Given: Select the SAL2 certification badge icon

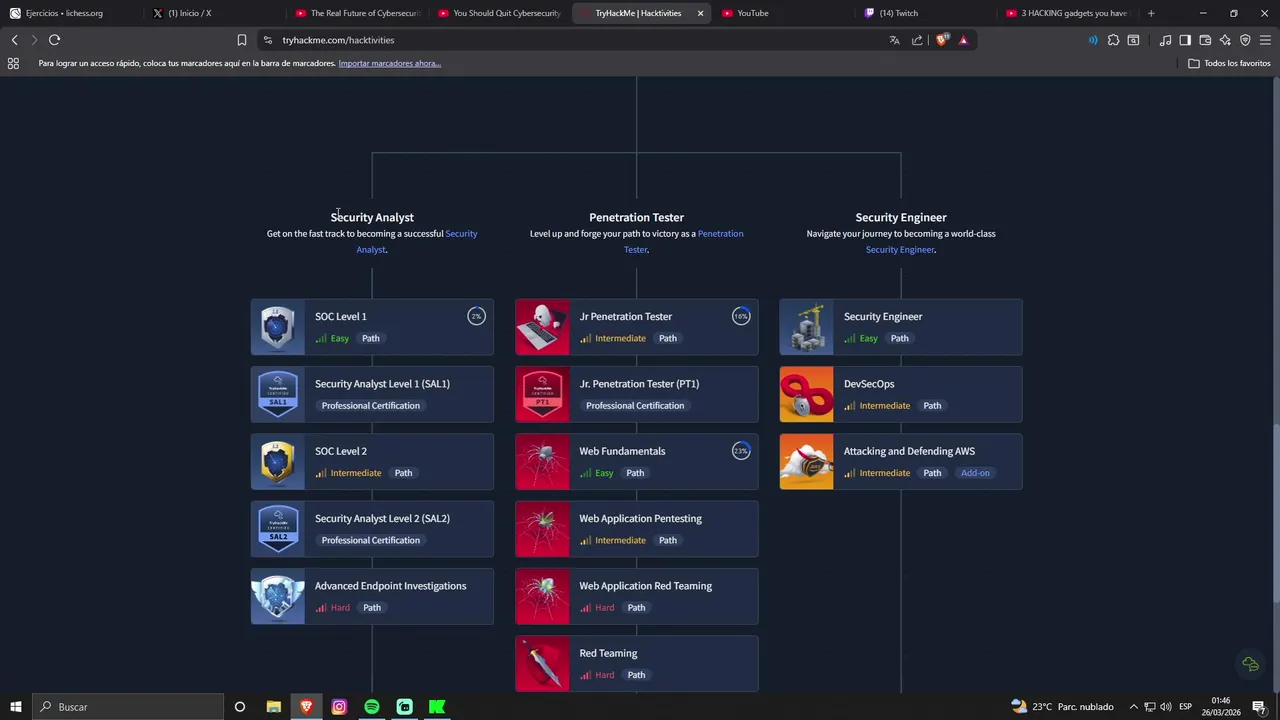Looking at the screenshot, I should 278,529.
